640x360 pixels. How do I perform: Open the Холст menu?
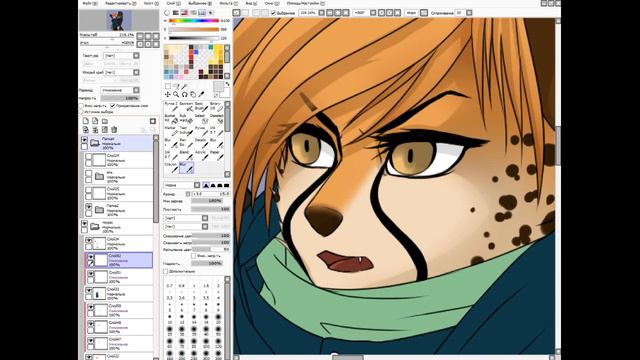[151, 3]
